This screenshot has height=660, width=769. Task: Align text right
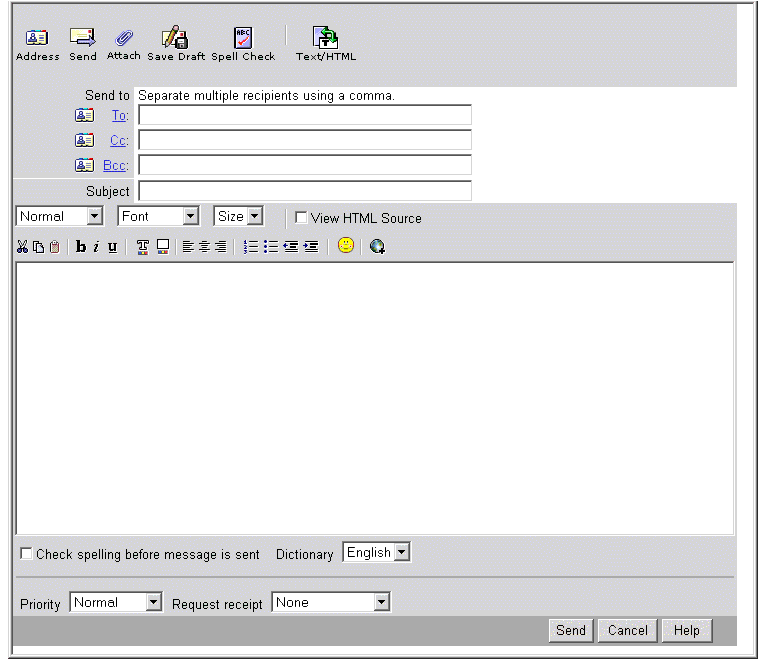point(221,247)
